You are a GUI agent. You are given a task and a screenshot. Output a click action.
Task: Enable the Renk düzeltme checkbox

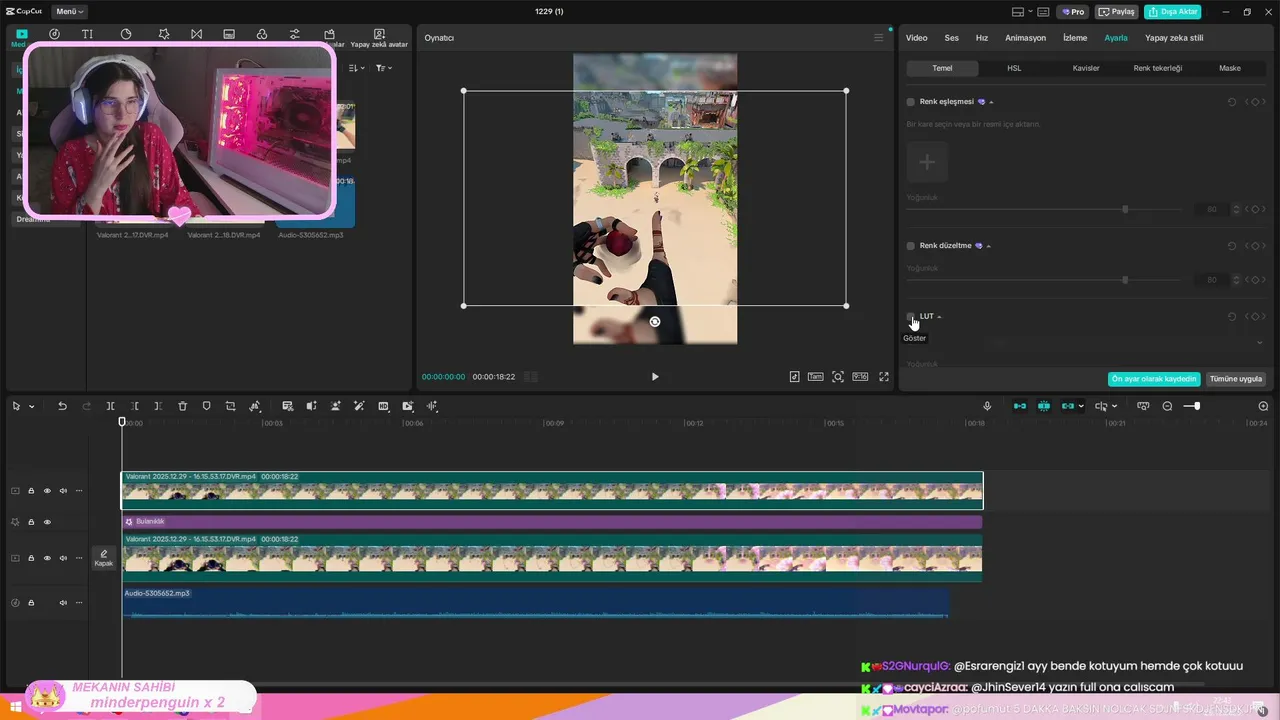pos(911,246)
